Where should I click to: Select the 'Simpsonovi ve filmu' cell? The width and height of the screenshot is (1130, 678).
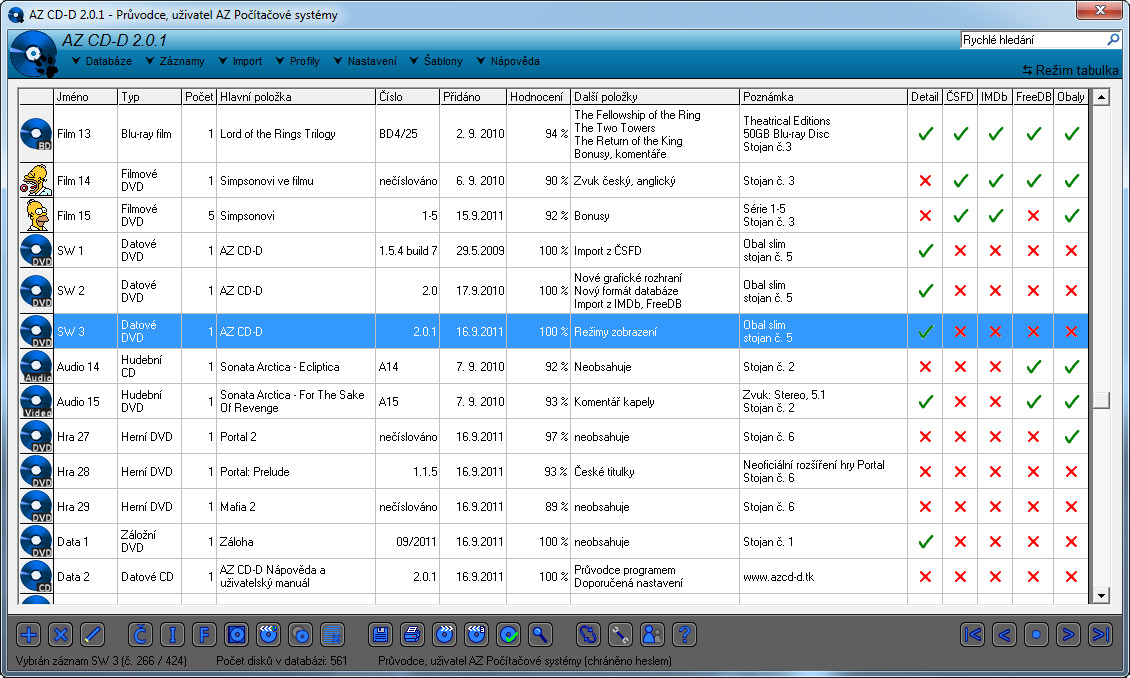(x=296, y=181)
